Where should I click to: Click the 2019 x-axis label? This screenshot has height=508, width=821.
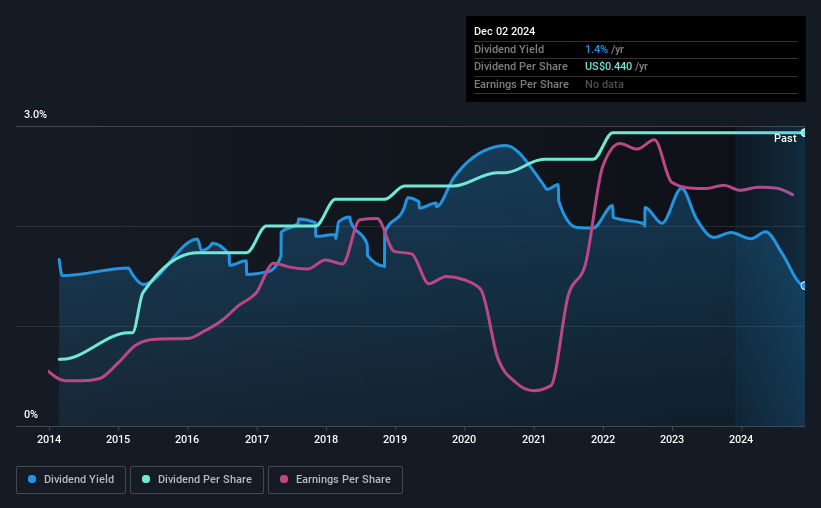point(395,439)
